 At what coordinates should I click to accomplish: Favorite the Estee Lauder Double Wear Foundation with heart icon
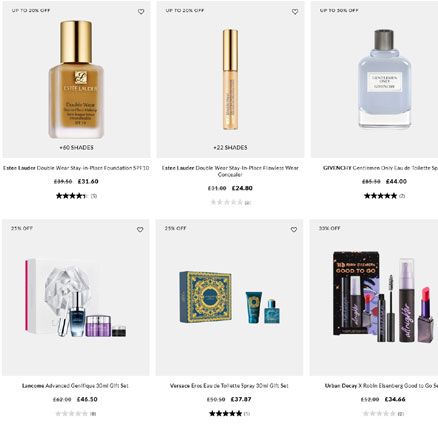pyautogui.click(x=141, y=12)
